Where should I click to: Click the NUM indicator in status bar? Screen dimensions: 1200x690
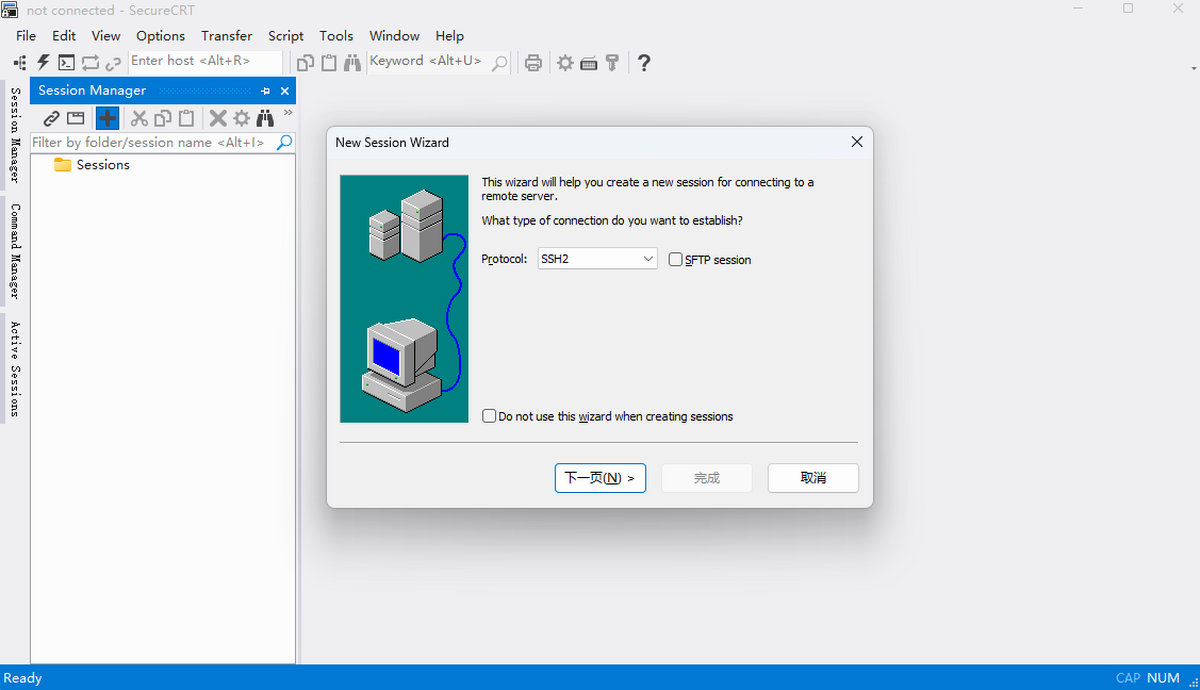(x=1164, y=678)
